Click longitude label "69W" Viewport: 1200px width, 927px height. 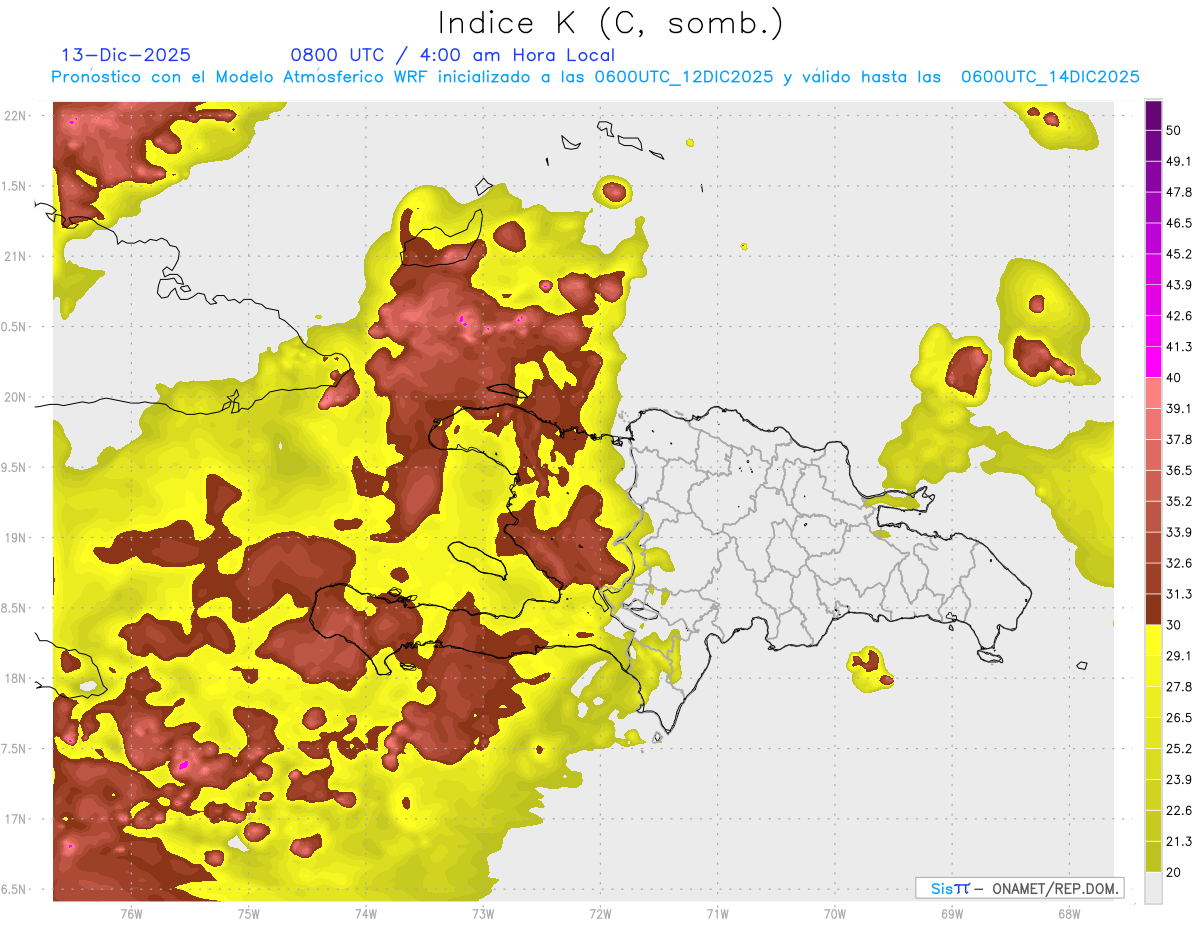(x=951, y=913)
